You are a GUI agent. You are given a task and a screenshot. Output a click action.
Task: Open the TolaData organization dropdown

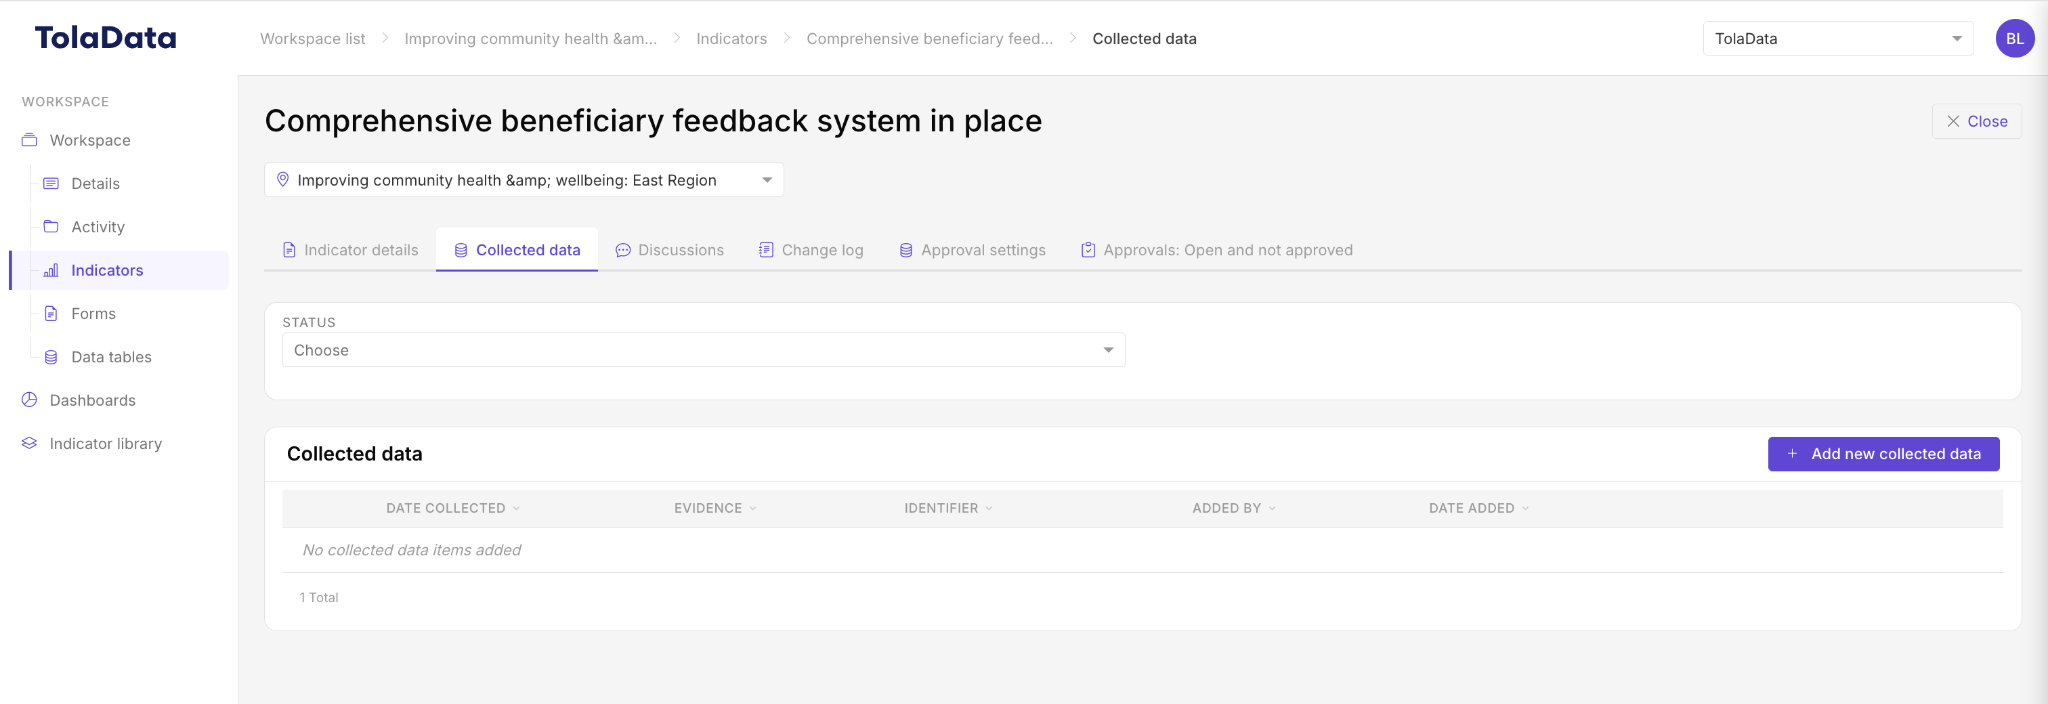click(1838, 39)
